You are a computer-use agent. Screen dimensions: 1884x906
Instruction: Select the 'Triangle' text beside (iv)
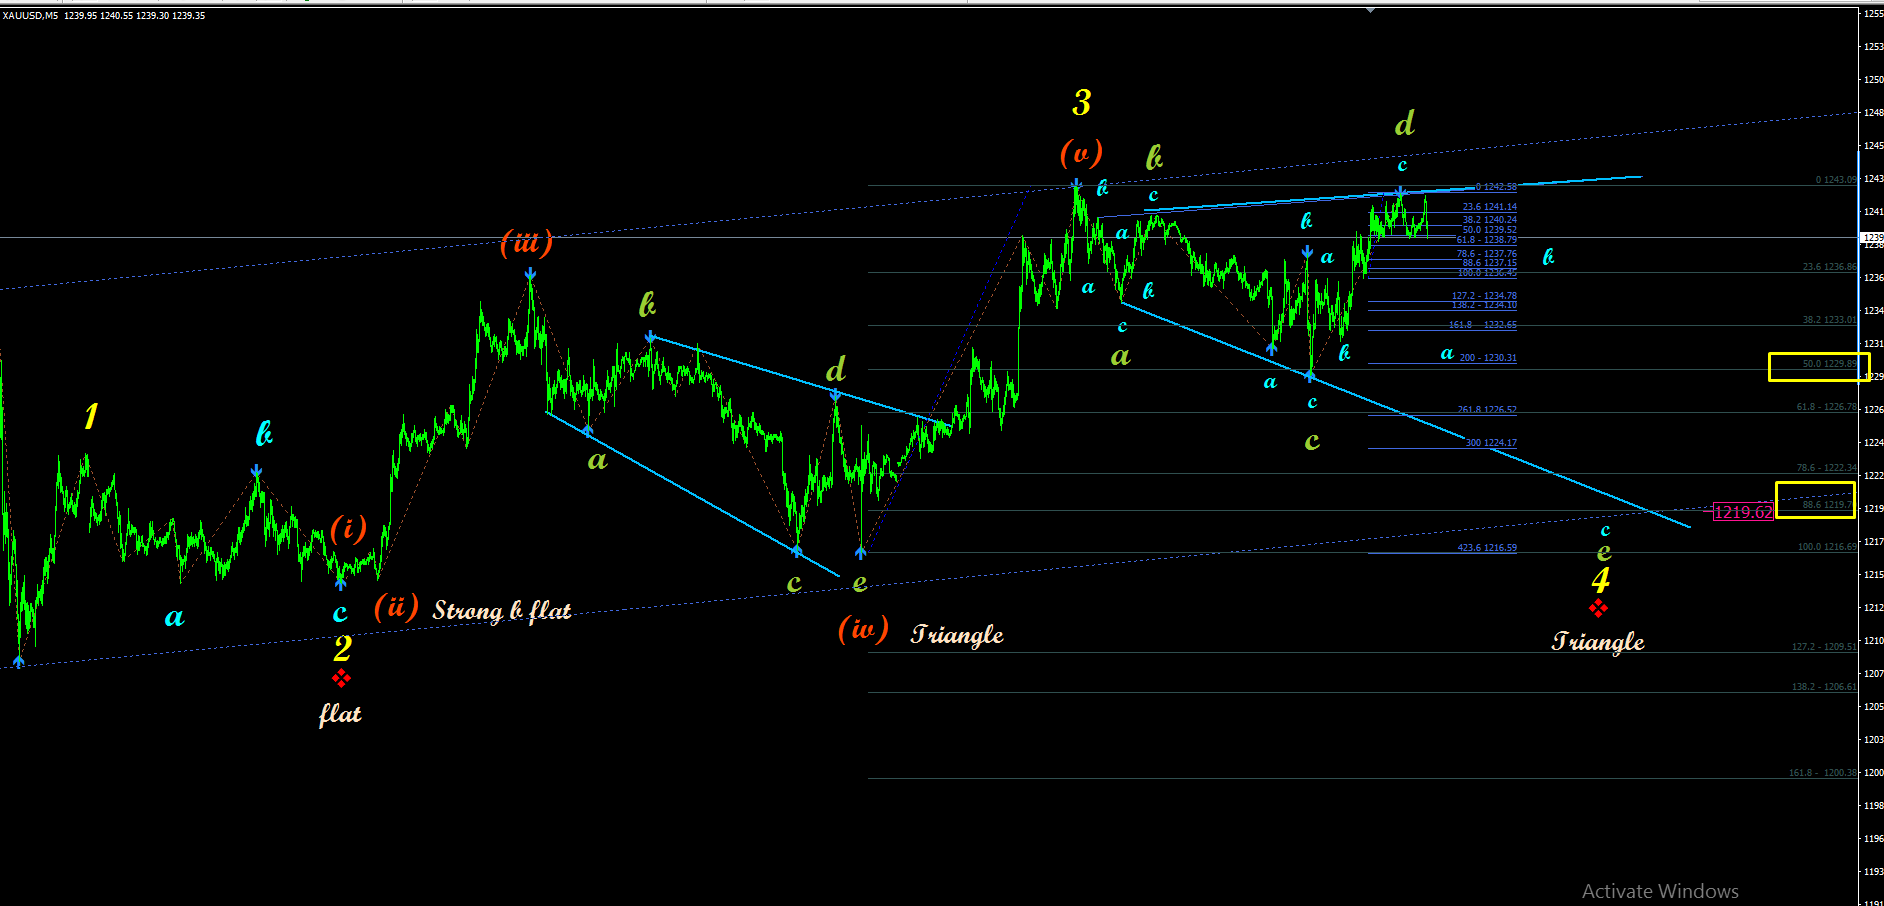957,634
